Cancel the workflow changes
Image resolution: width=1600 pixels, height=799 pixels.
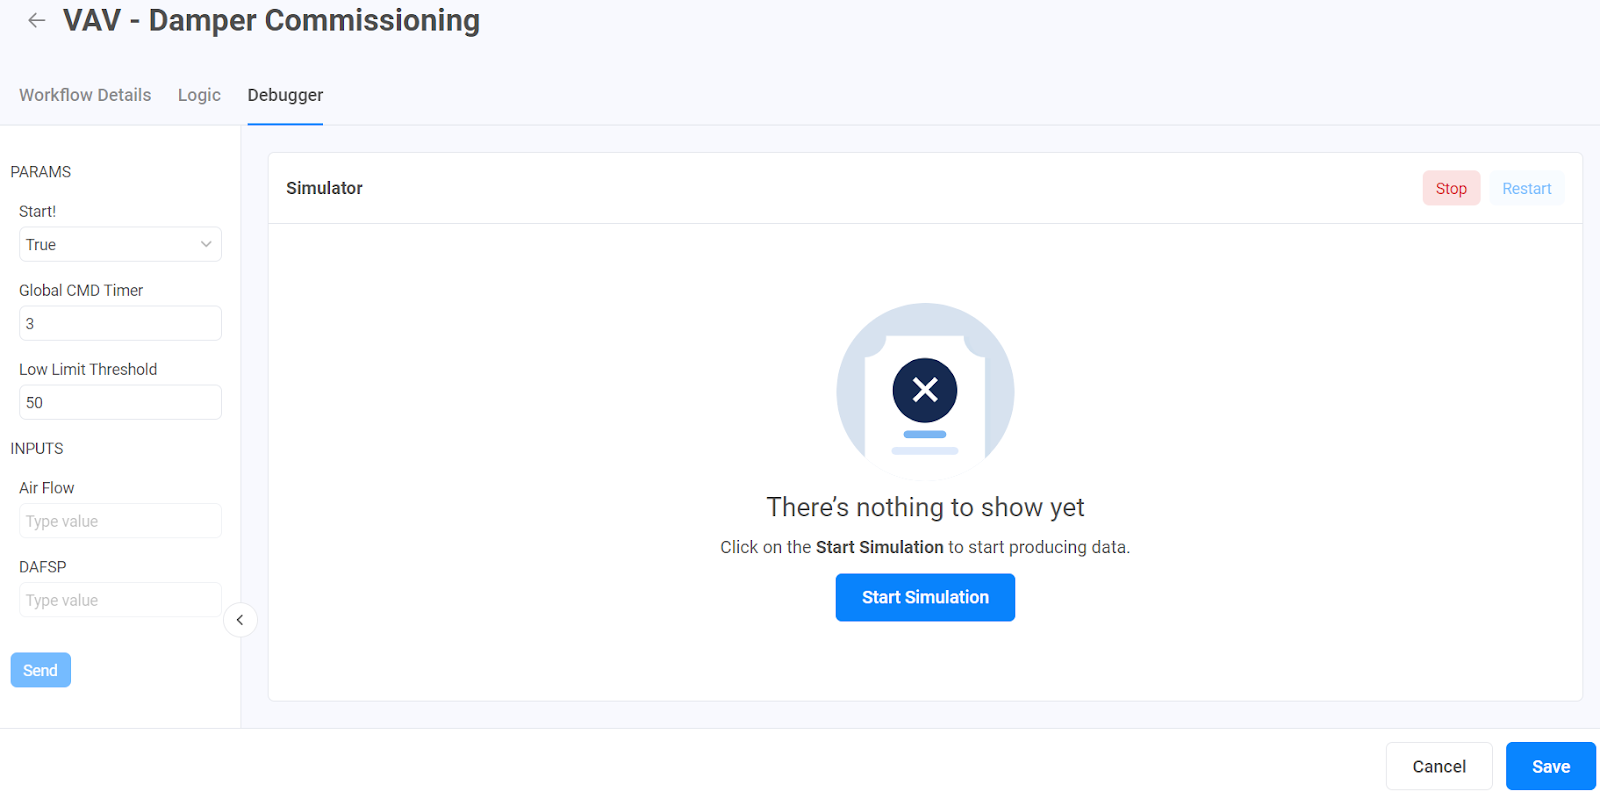[x=1438, y=767]
